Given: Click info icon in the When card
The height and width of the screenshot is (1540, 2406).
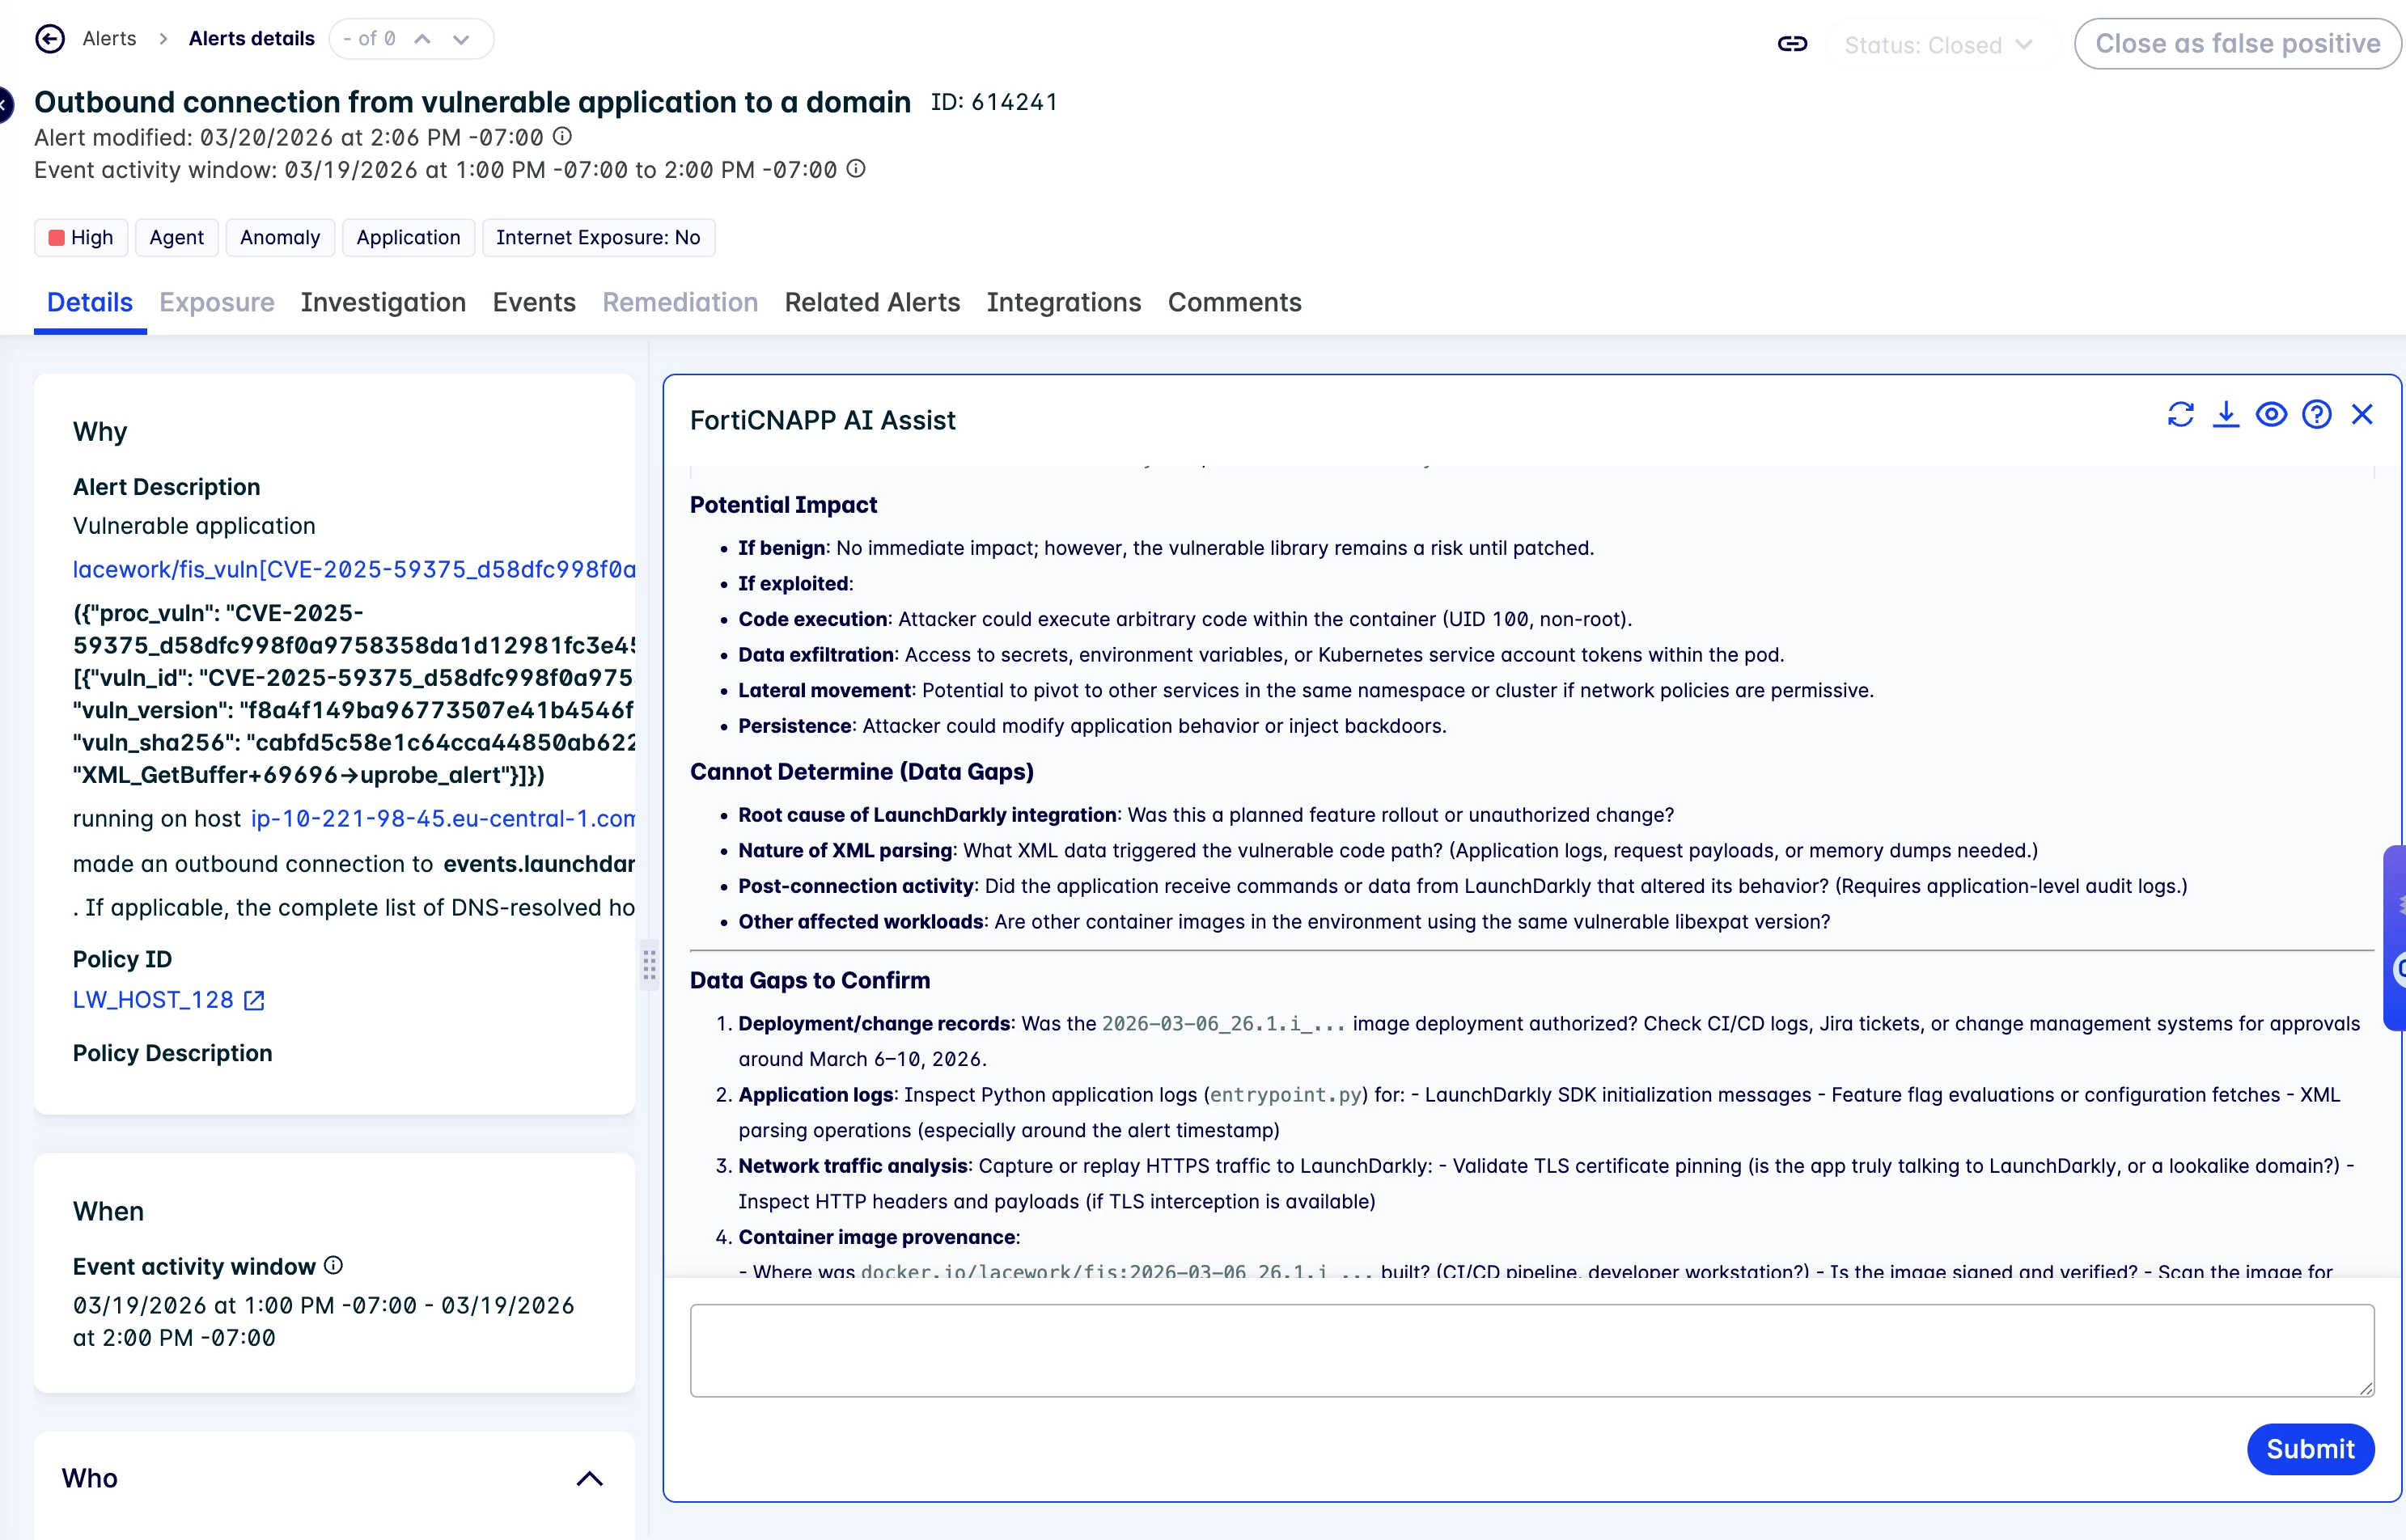Looking at the screenshot, I should [334, 1265].
